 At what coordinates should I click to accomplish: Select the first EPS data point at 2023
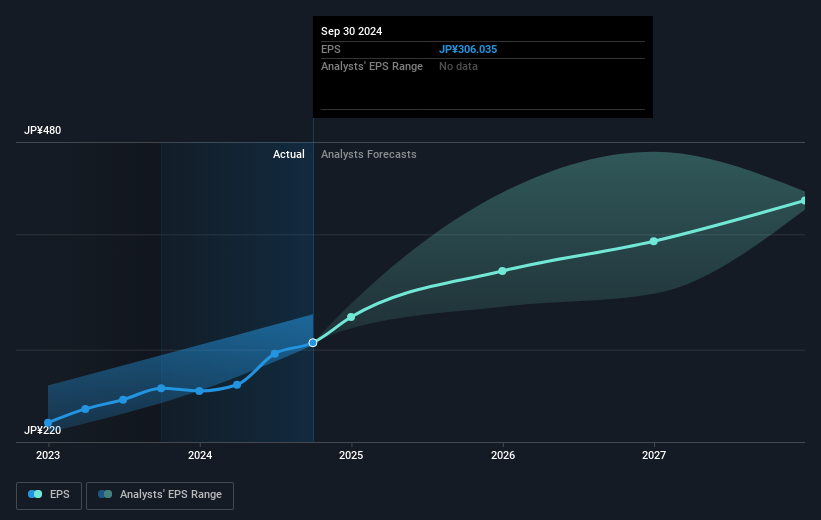coord(48,423)
